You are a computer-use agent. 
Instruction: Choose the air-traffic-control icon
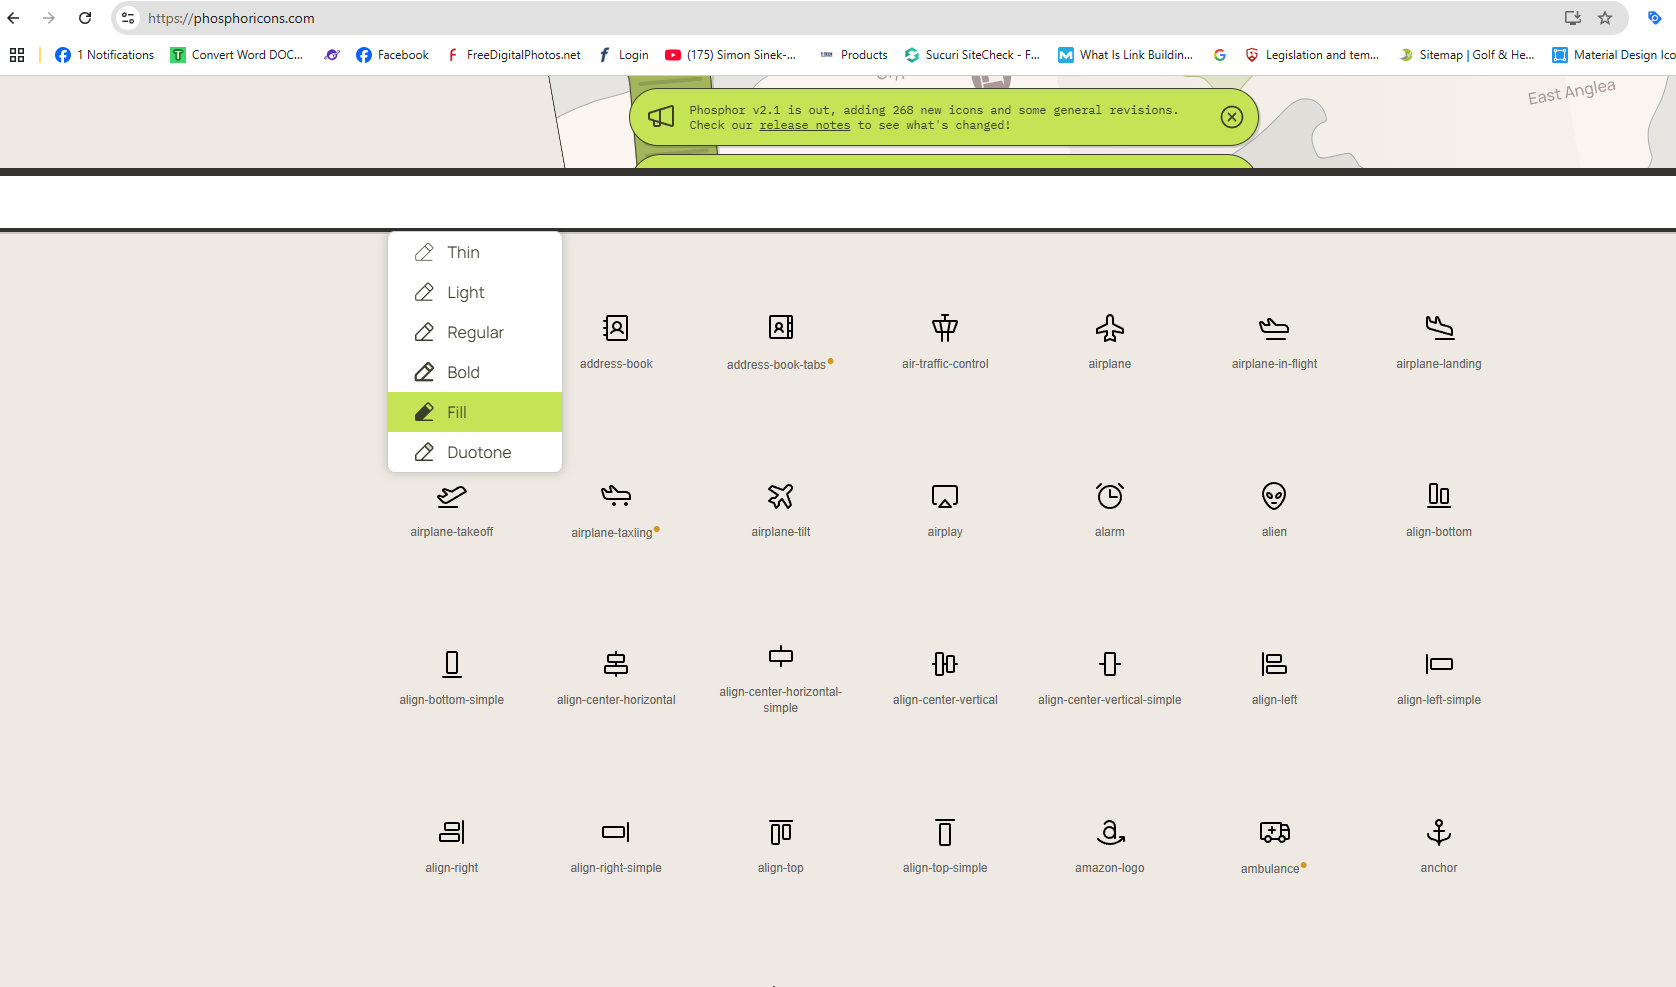tap(944, 328)
